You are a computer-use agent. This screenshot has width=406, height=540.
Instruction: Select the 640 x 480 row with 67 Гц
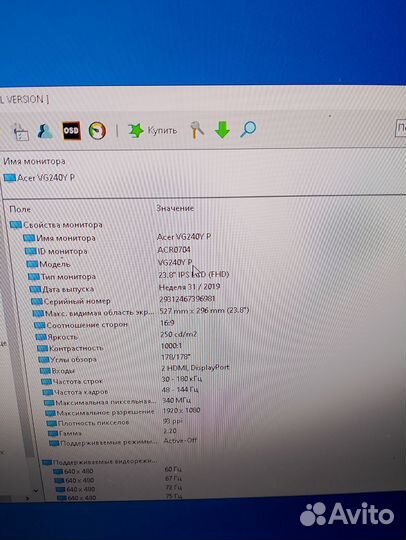pos(117,480)
